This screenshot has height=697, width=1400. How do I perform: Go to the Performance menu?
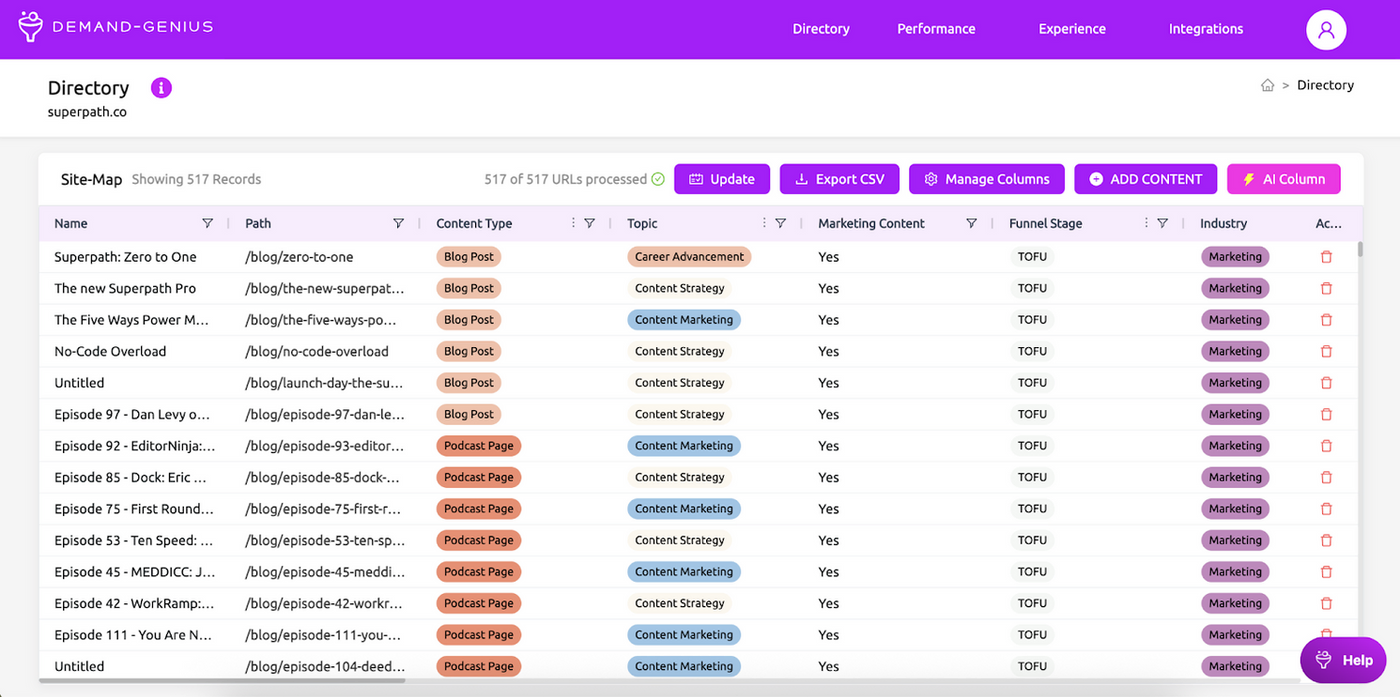coord(936,29)
